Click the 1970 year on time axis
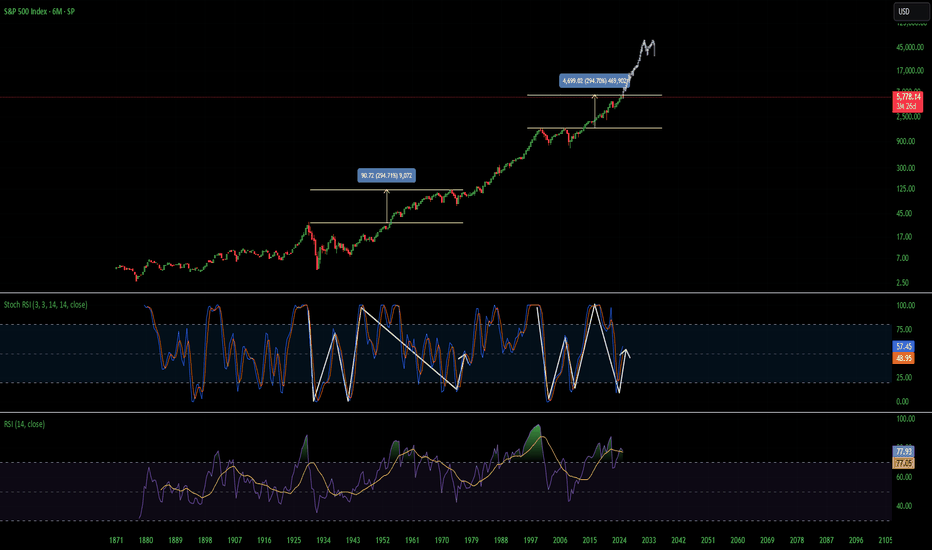The image size is (932, 550). (x=442, y=540)
